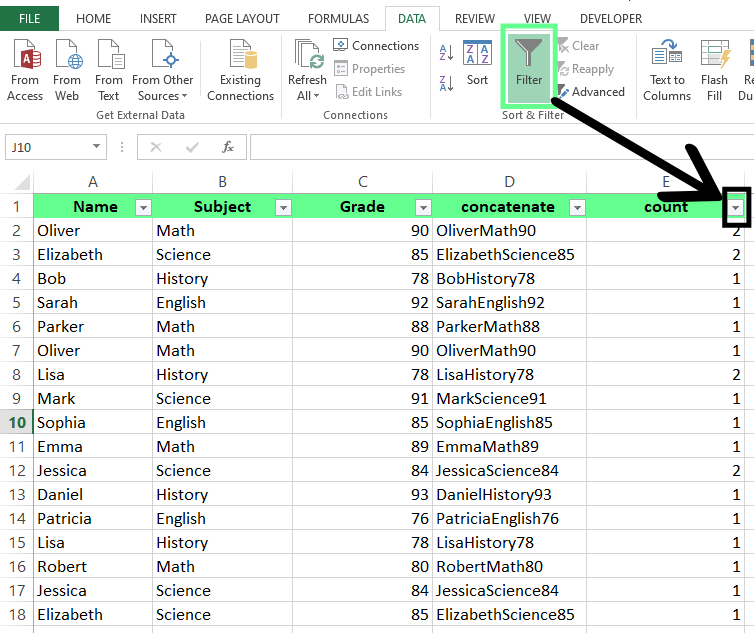Expand From Other Sources menu
The width and height of the screenshot is (754, 633).
coord(163,70)
